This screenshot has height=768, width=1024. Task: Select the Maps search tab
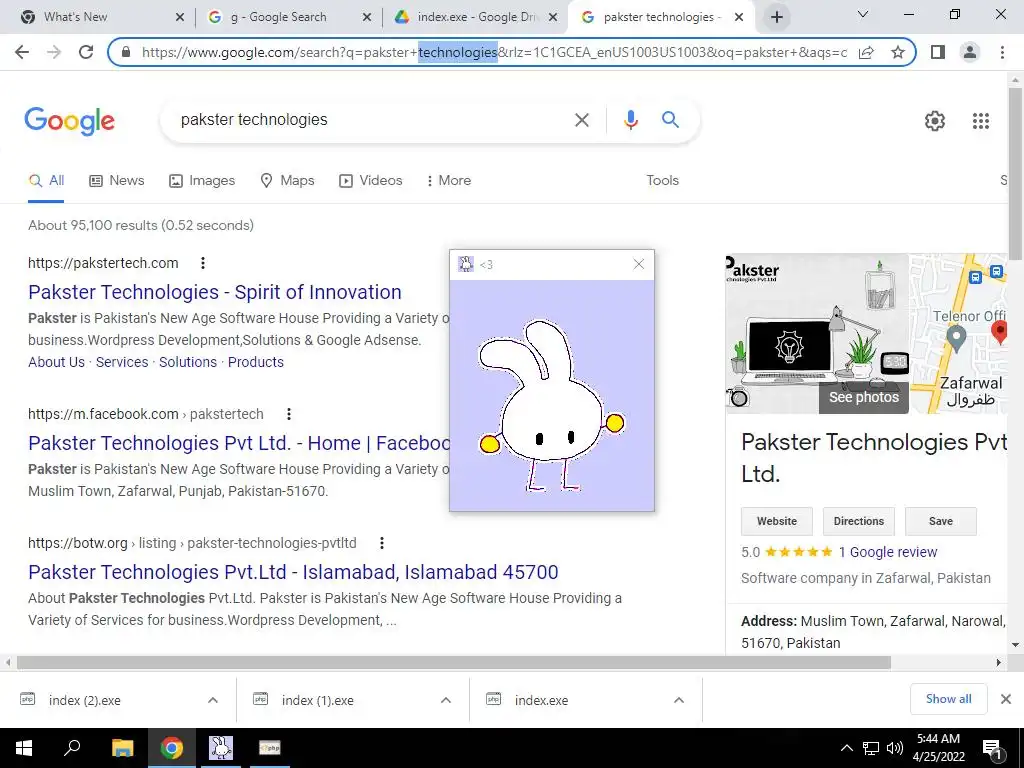[287, 181]
